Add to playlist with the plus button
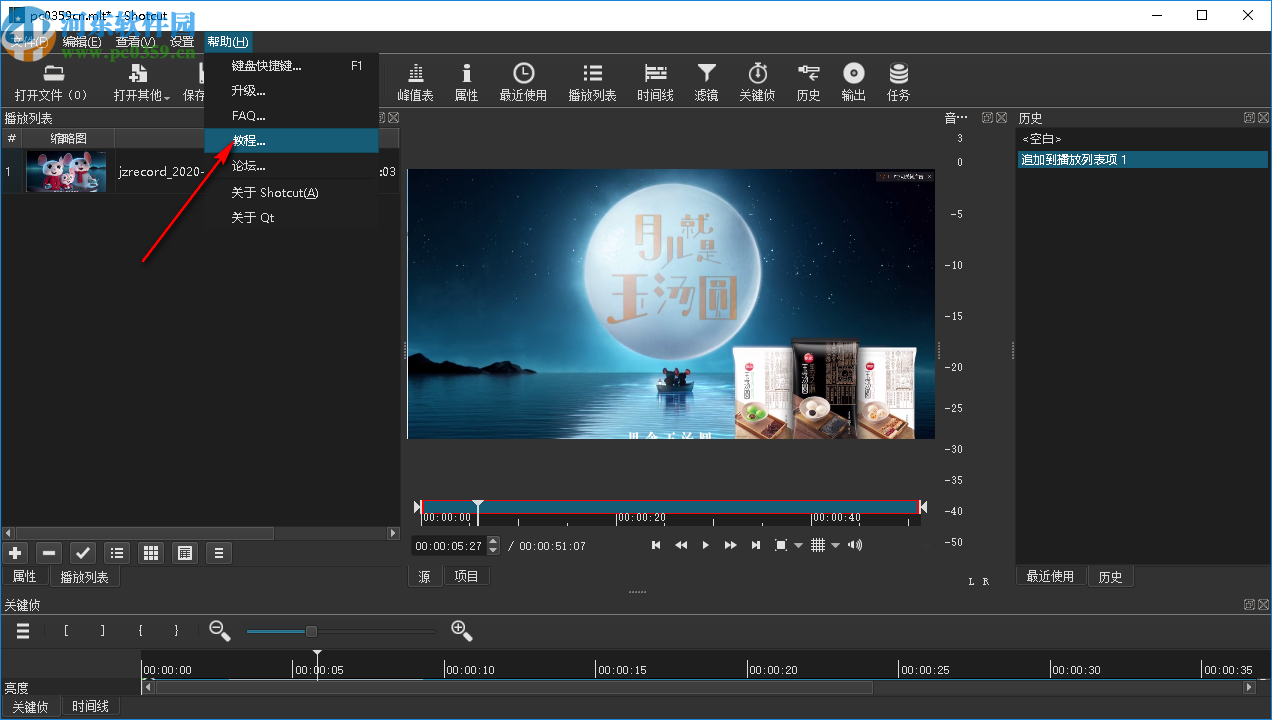The height and width of the screenshot is (720, 1272). pyautogui.click(x=15, y=553)
